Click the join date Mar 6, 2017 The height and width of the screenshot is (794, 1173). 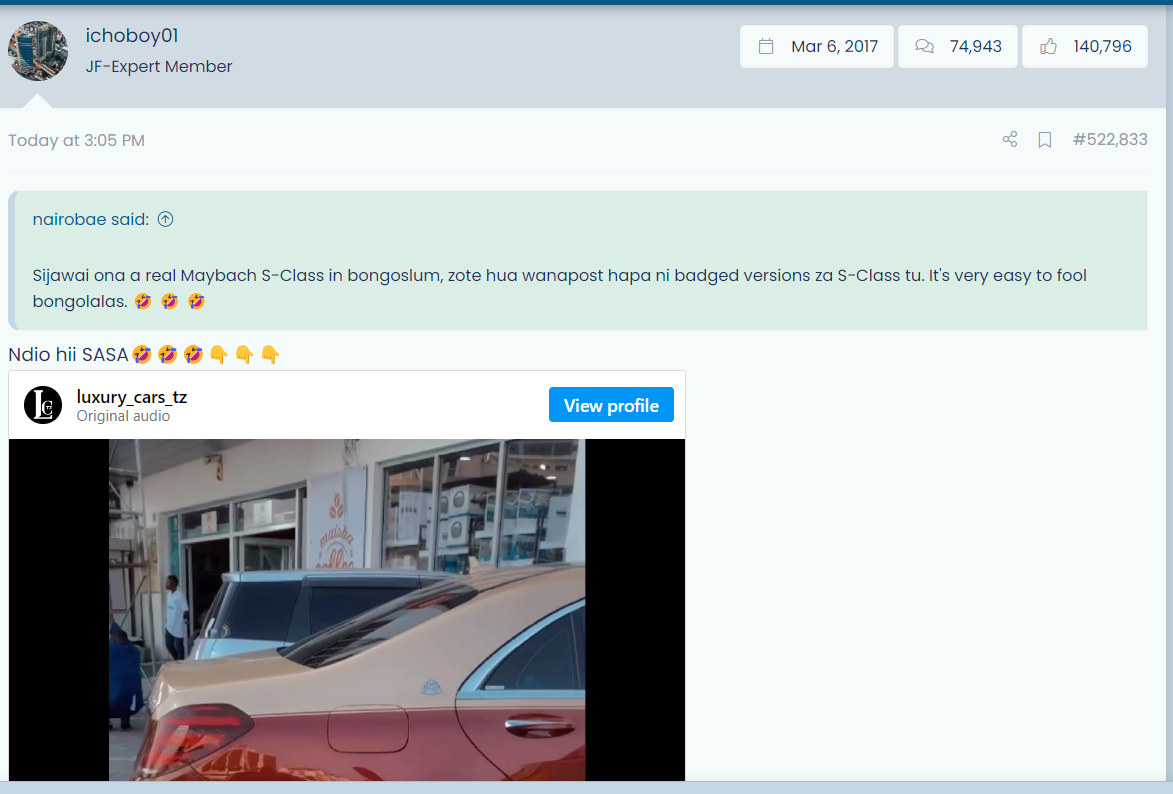[x=835, y=46]
